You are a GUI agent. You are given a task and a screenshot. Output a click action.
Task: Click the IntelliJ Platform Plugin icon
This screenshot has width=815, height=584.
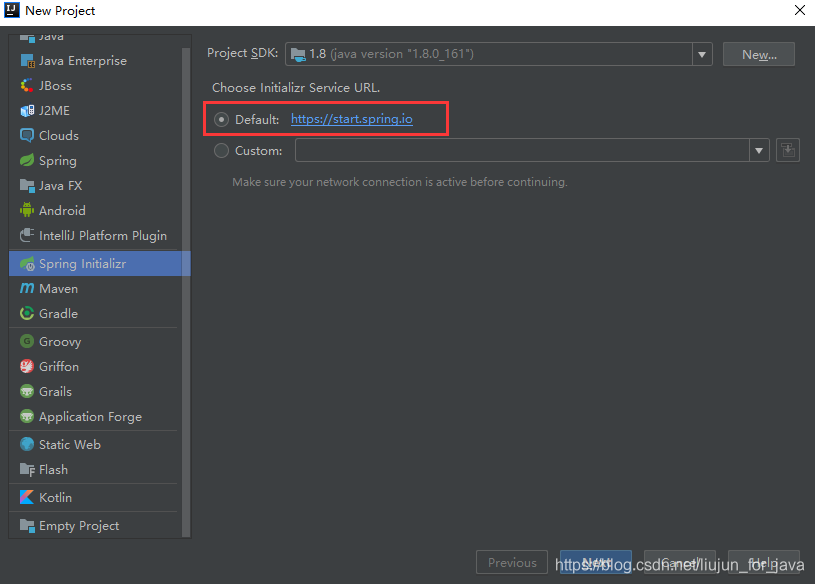tap(27, 235)
